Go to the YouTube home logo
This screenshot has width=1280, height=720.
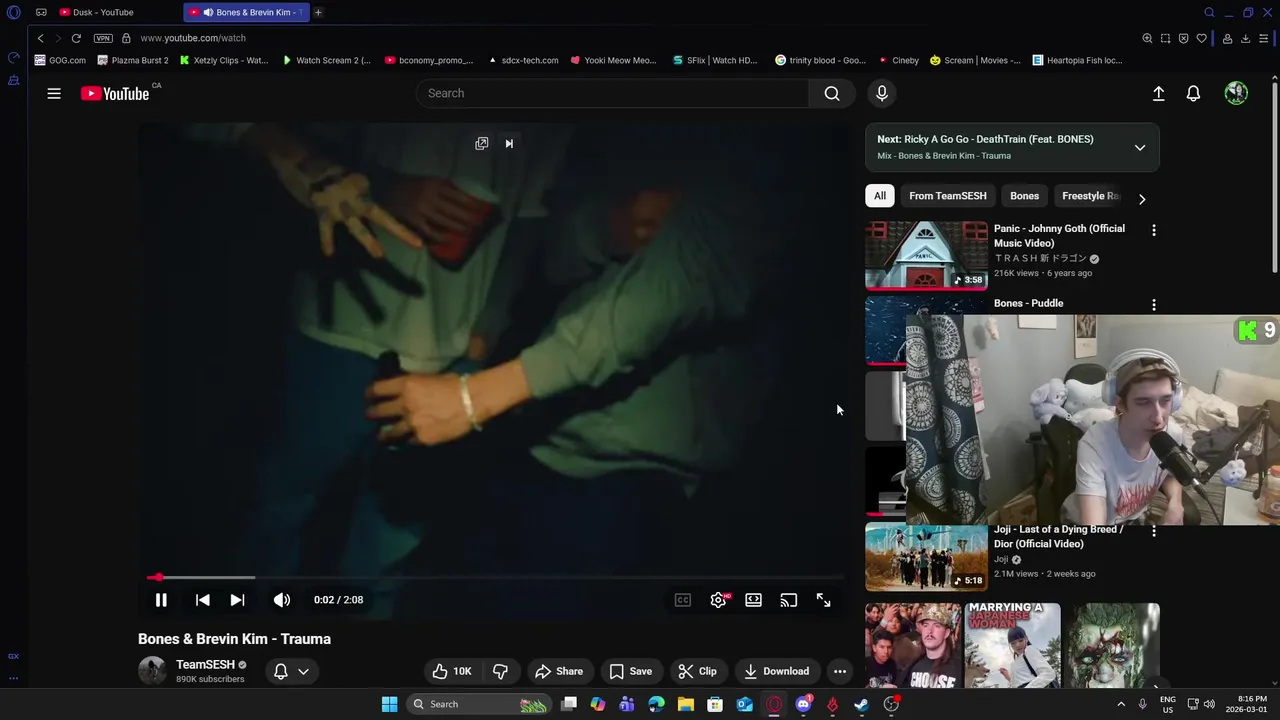115,93
